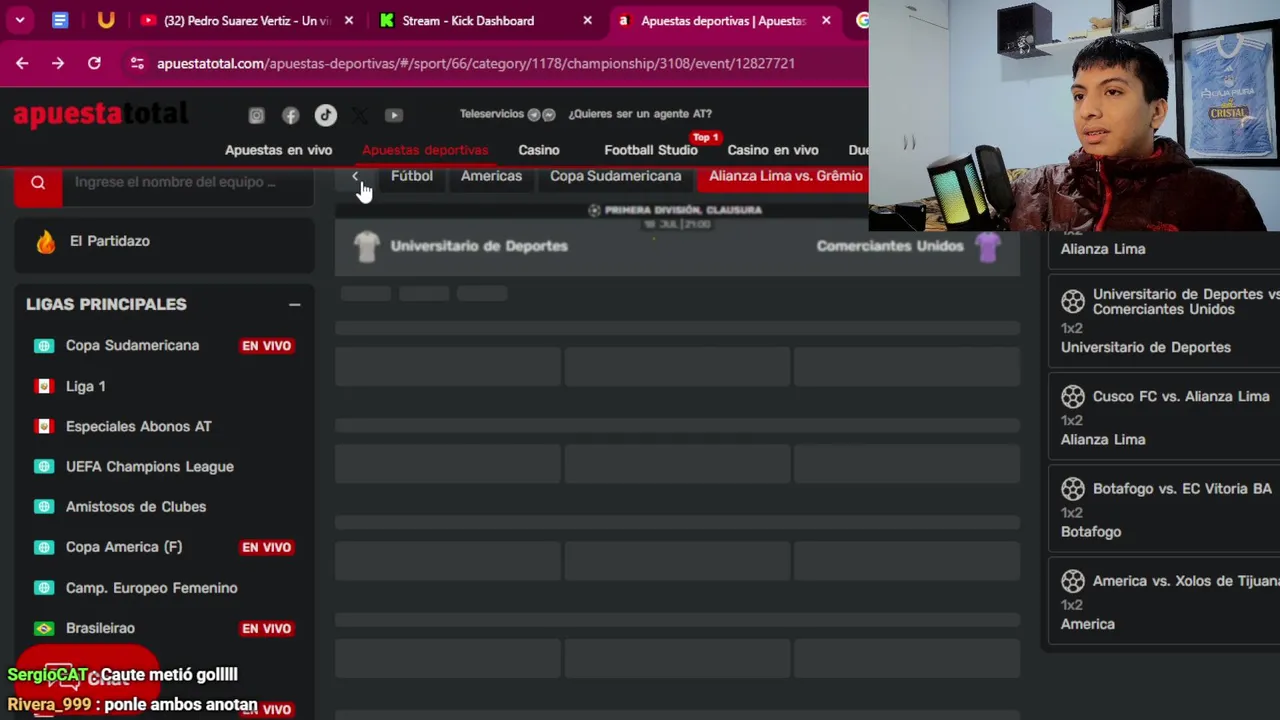Open Copa America (F) league
Viewport: 1280px width, 720px height.
point(124,547)
